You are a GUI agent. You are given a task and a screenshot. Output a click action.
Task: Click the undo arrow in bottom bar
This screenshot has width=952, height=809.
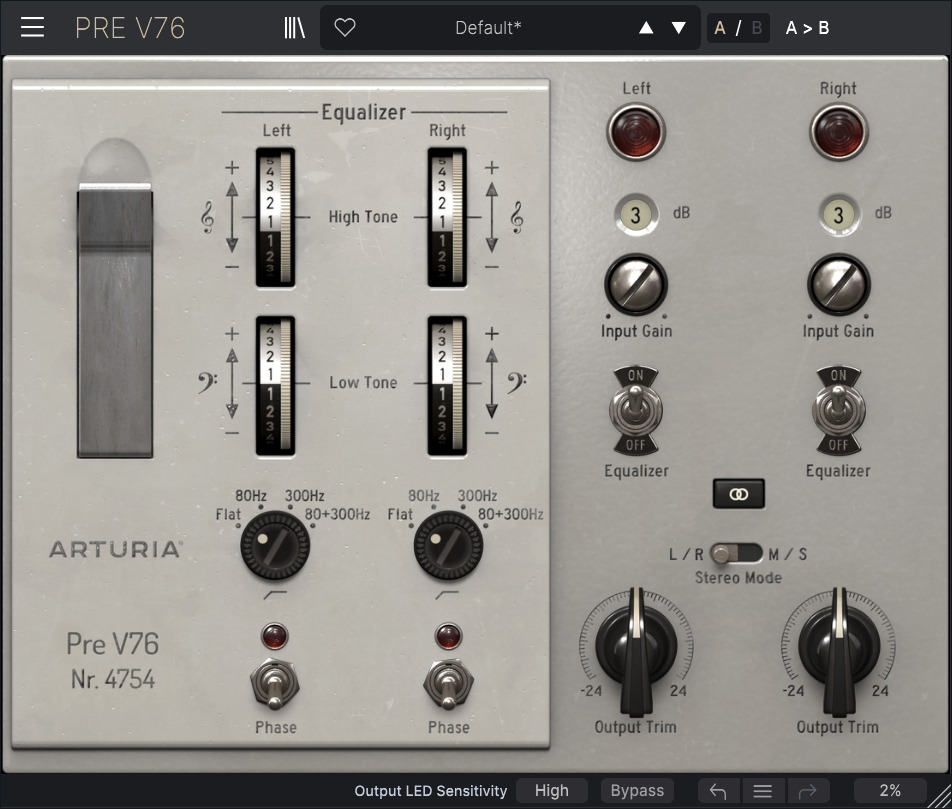pos(717,791)
